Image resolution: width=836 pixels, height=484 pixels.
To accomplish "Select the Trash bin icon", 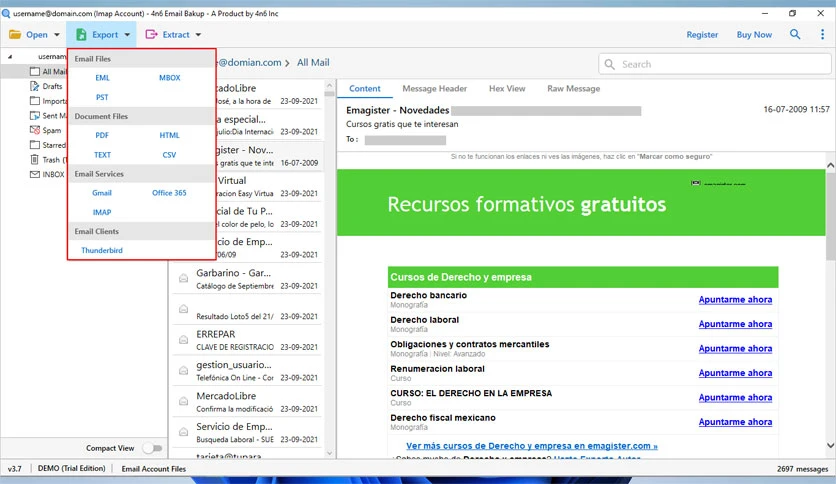I will tap(35, 159).
